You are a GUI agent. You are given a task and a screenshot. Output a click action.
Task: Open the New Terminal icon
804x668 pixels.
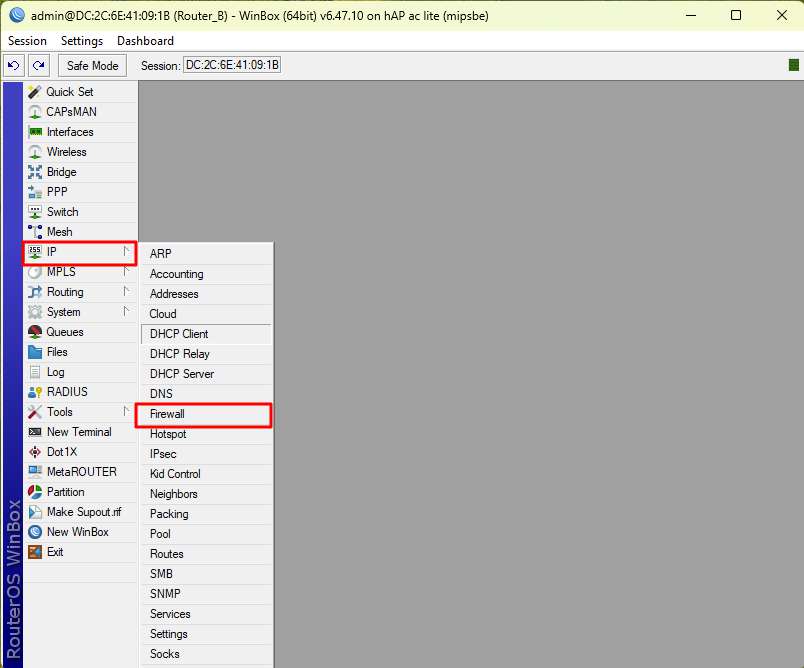tap(35, 432)
